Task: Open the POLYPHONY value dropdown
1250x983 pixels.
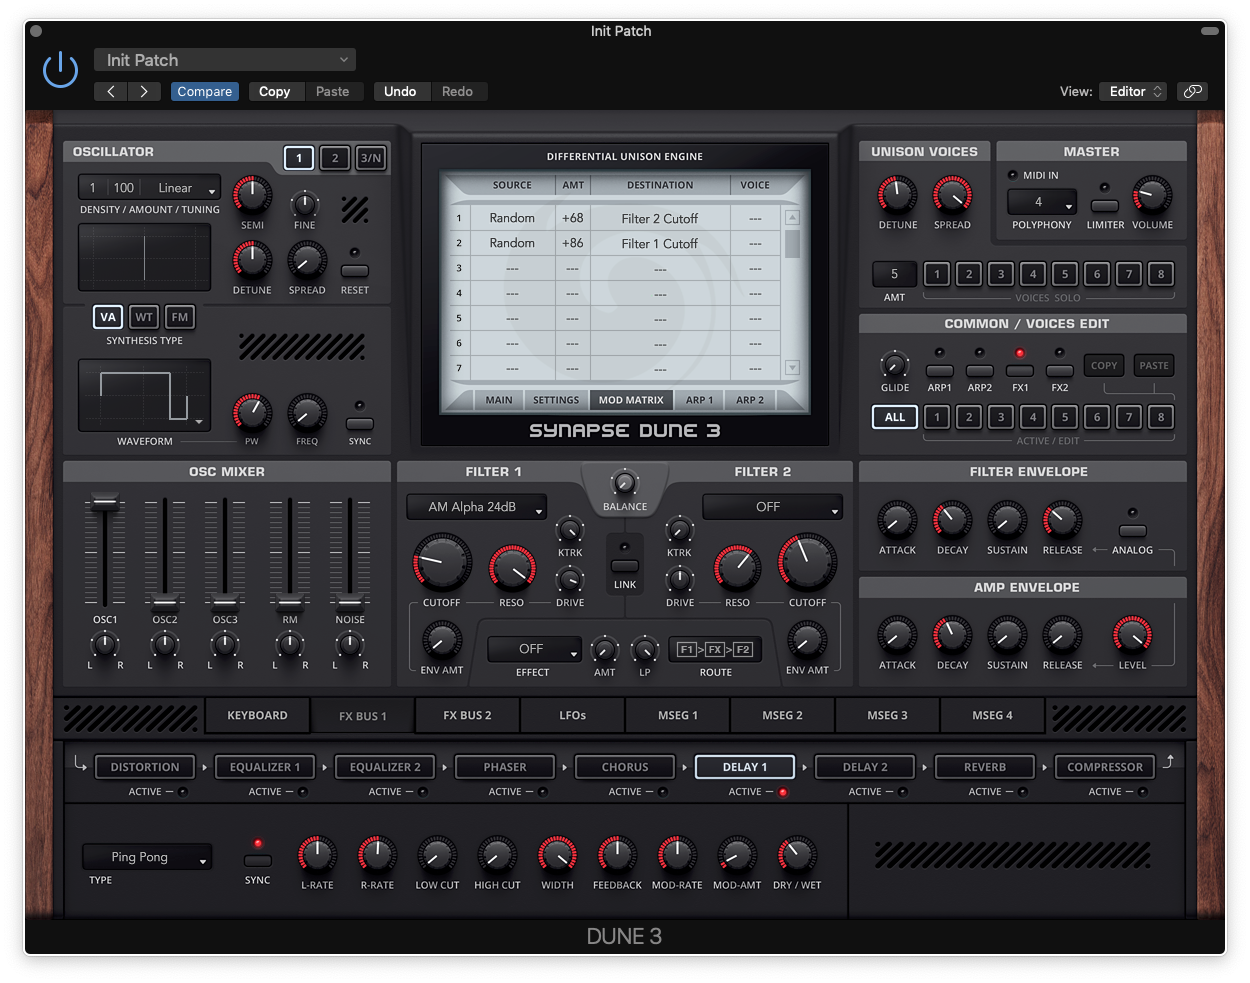Action: pos(1041,202)
